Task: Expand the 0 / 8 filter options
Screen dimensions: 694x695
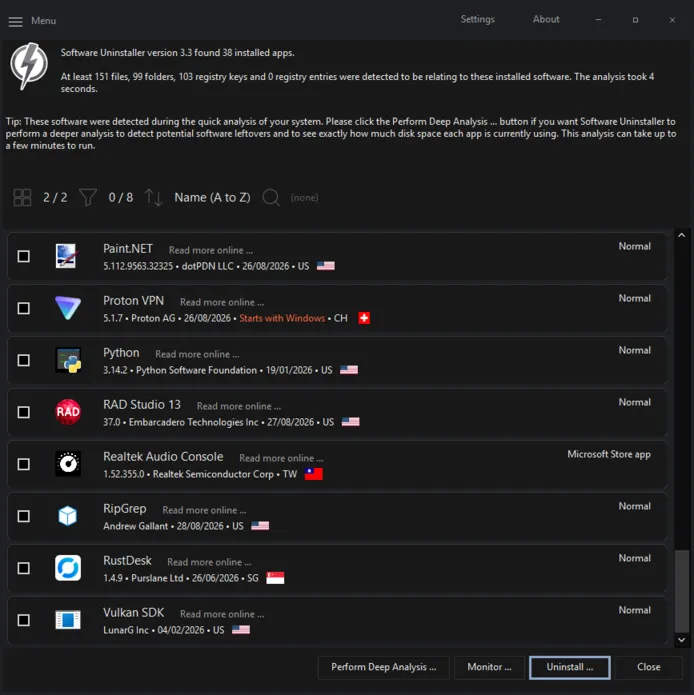Action: click(121, 198)
